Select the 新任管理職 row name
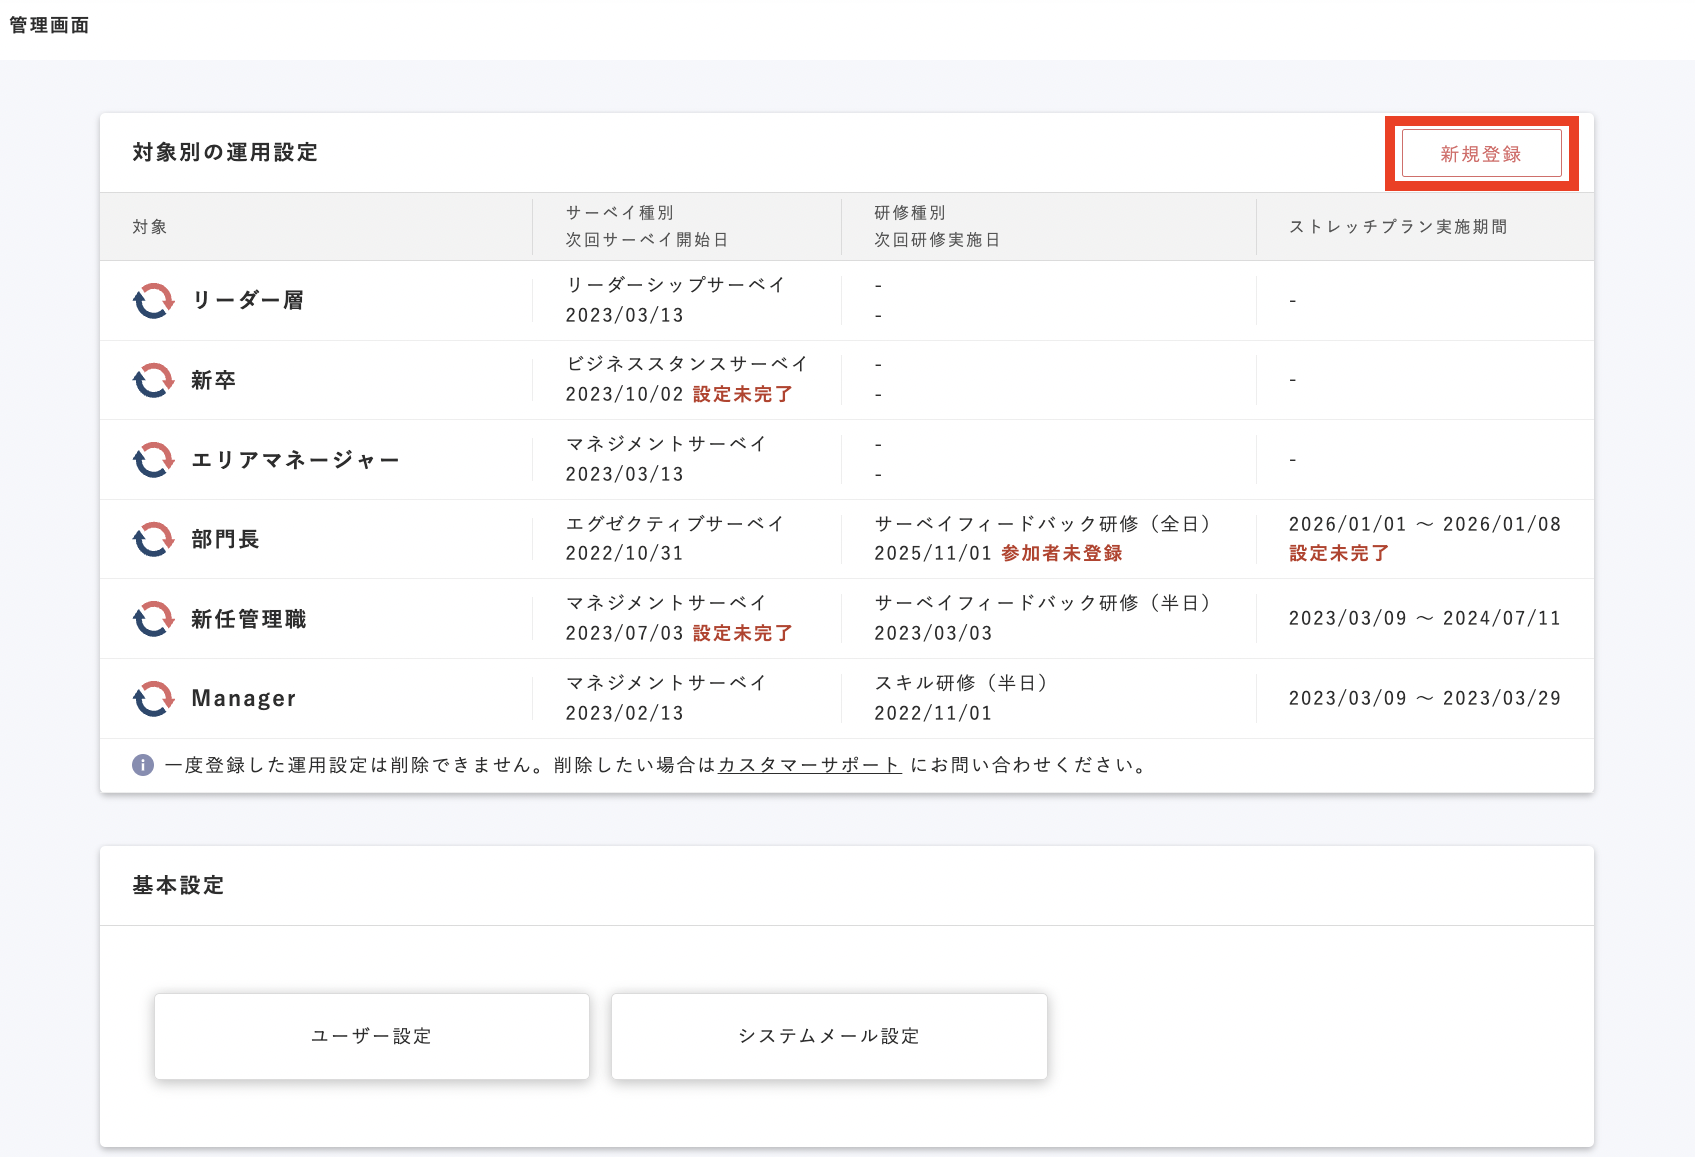Viewport: 1695px width, 1157px height. 249,619
